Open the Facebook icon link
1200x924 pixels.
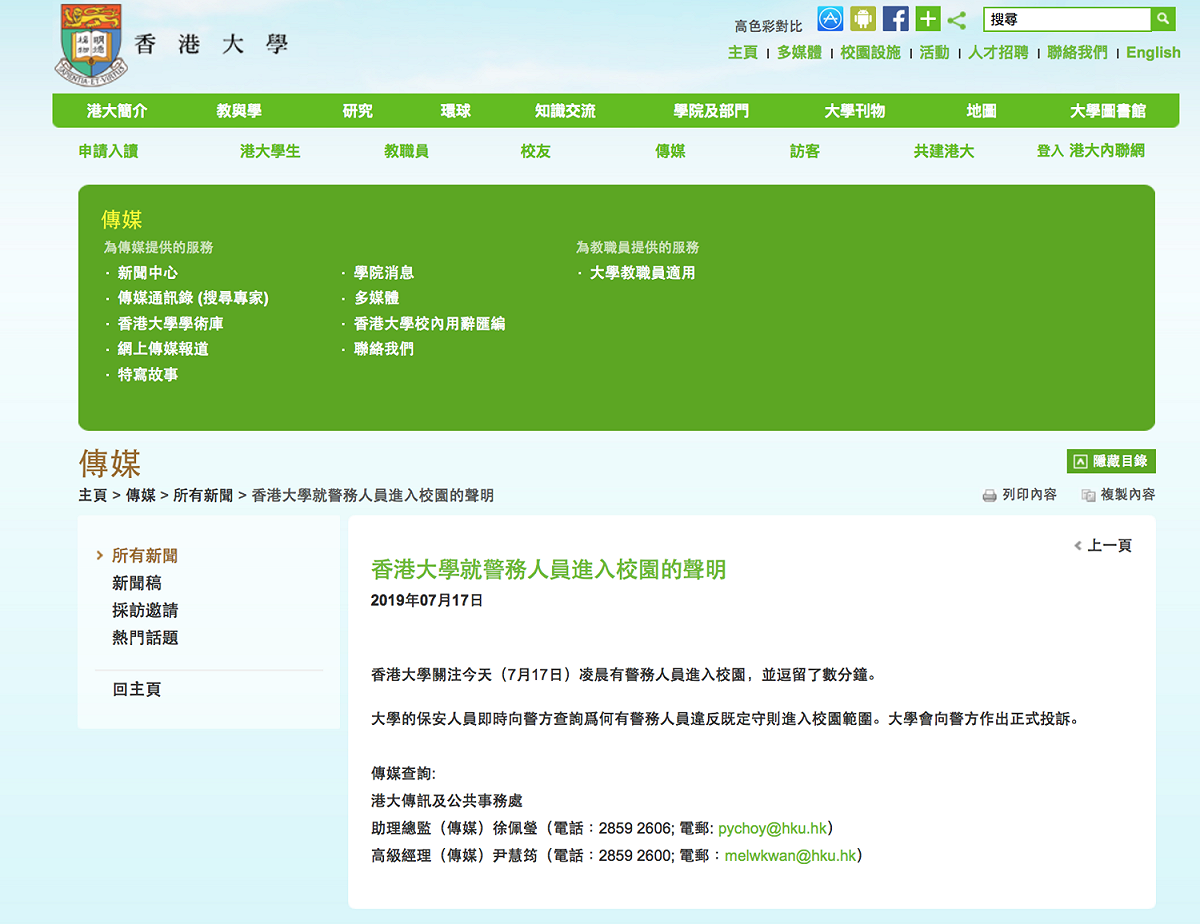point(896,19)
